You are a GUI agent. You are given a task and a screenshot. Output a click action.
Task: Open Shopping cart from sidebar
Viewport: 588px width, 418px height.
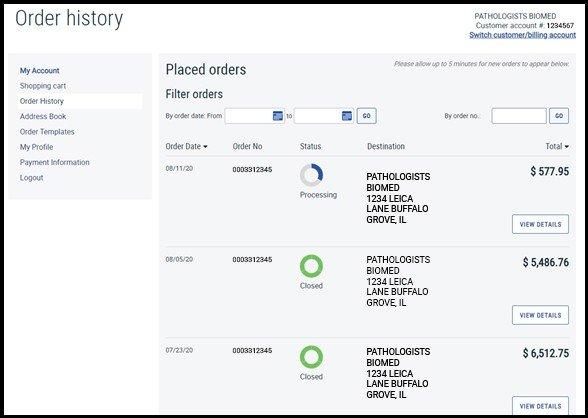tap(43, 86)
